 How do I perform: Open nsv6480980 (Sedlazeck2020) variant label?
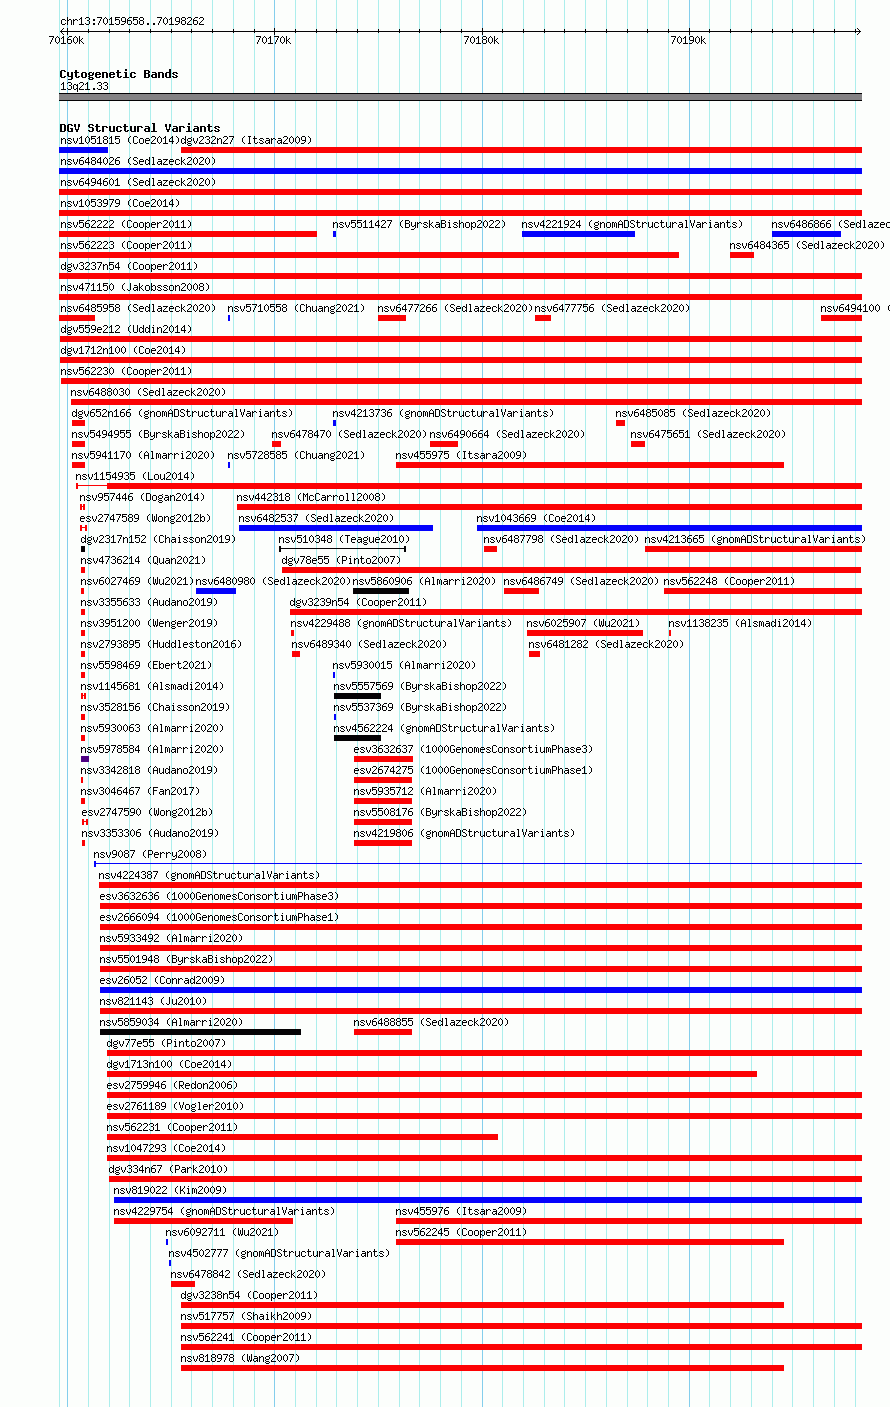(x=273, y=581)
